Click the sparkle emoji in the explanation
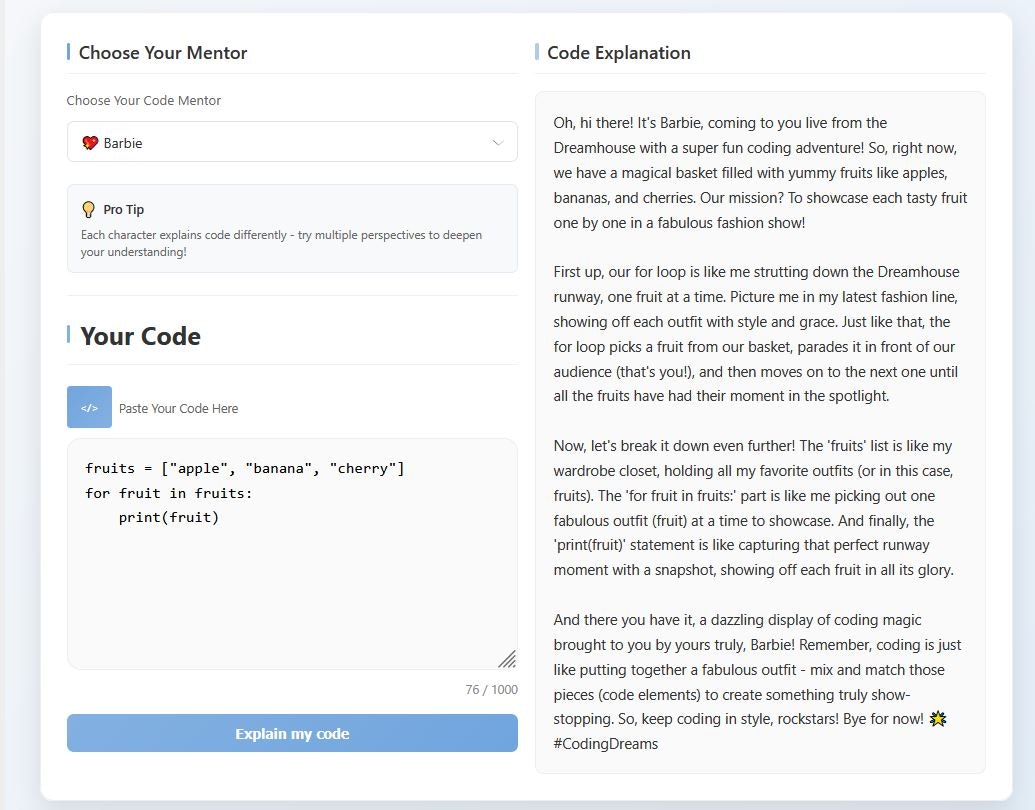The image size is (1035, 810). click(x=938, y=719)
